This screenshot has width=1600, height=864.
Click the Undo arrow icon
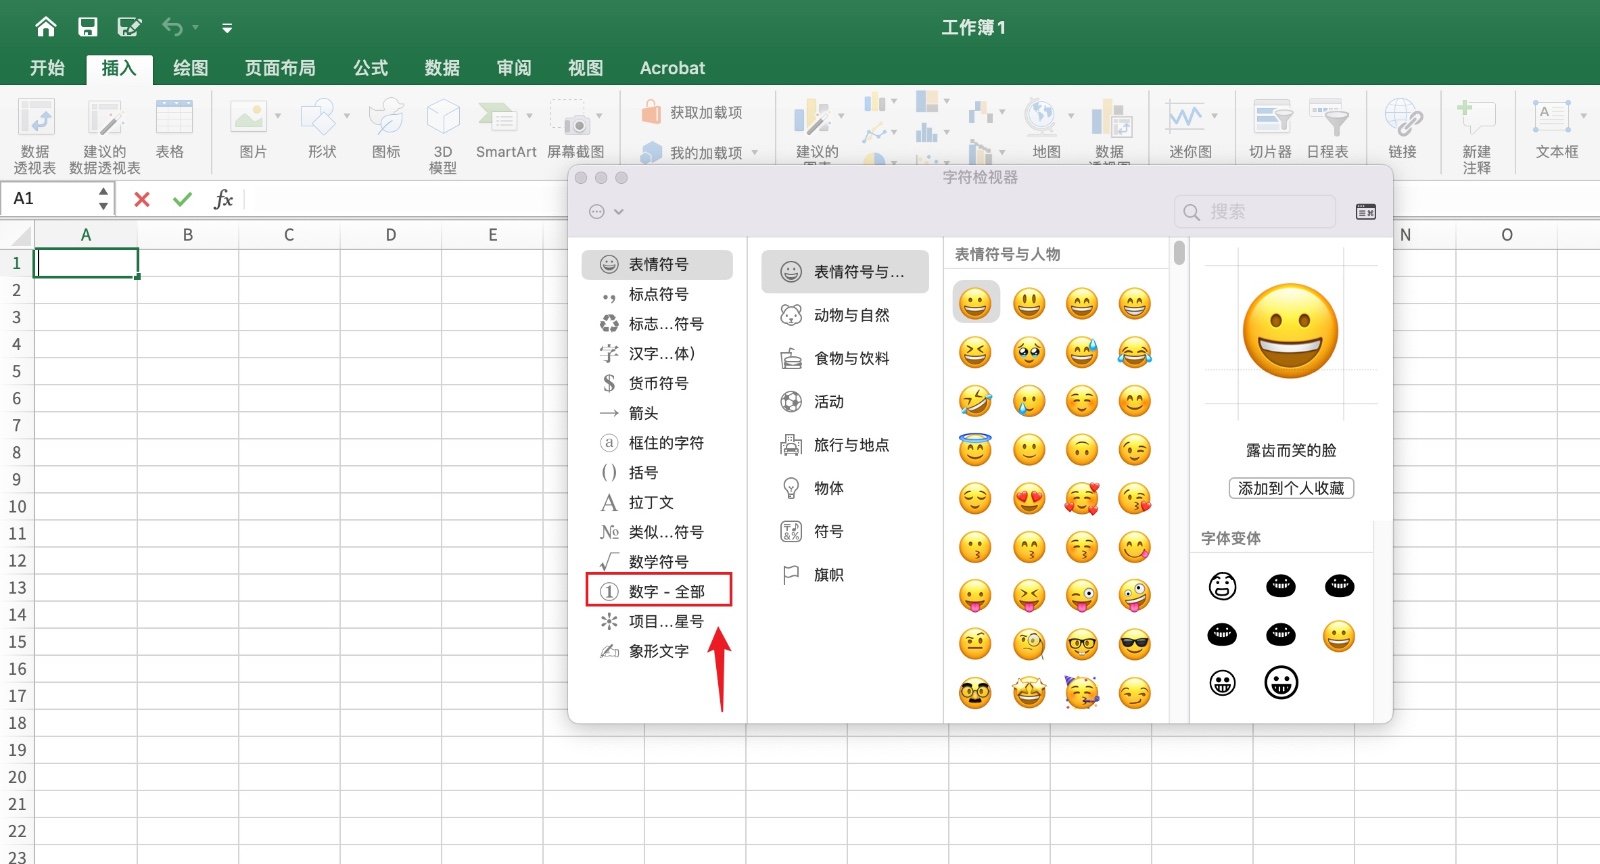(172, 27)
